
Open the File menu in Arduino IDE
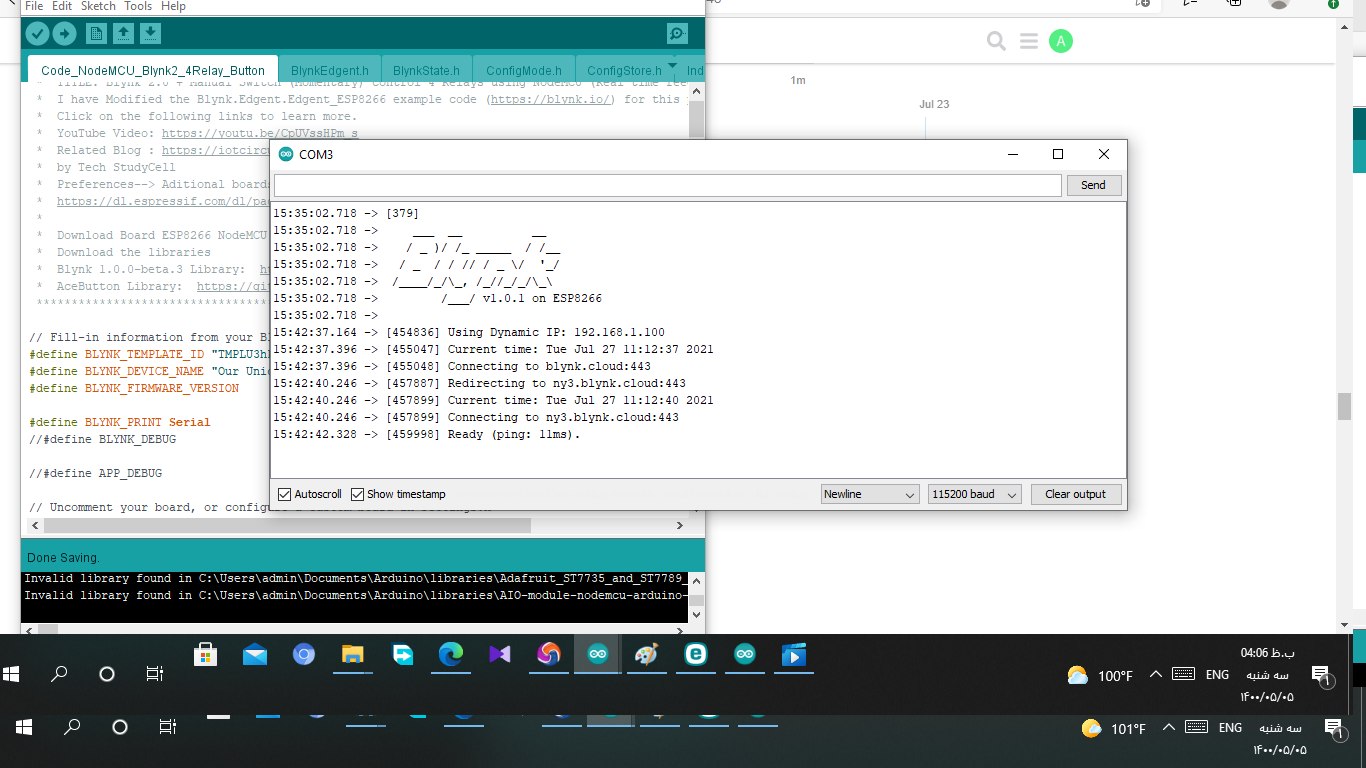point(34,6)
